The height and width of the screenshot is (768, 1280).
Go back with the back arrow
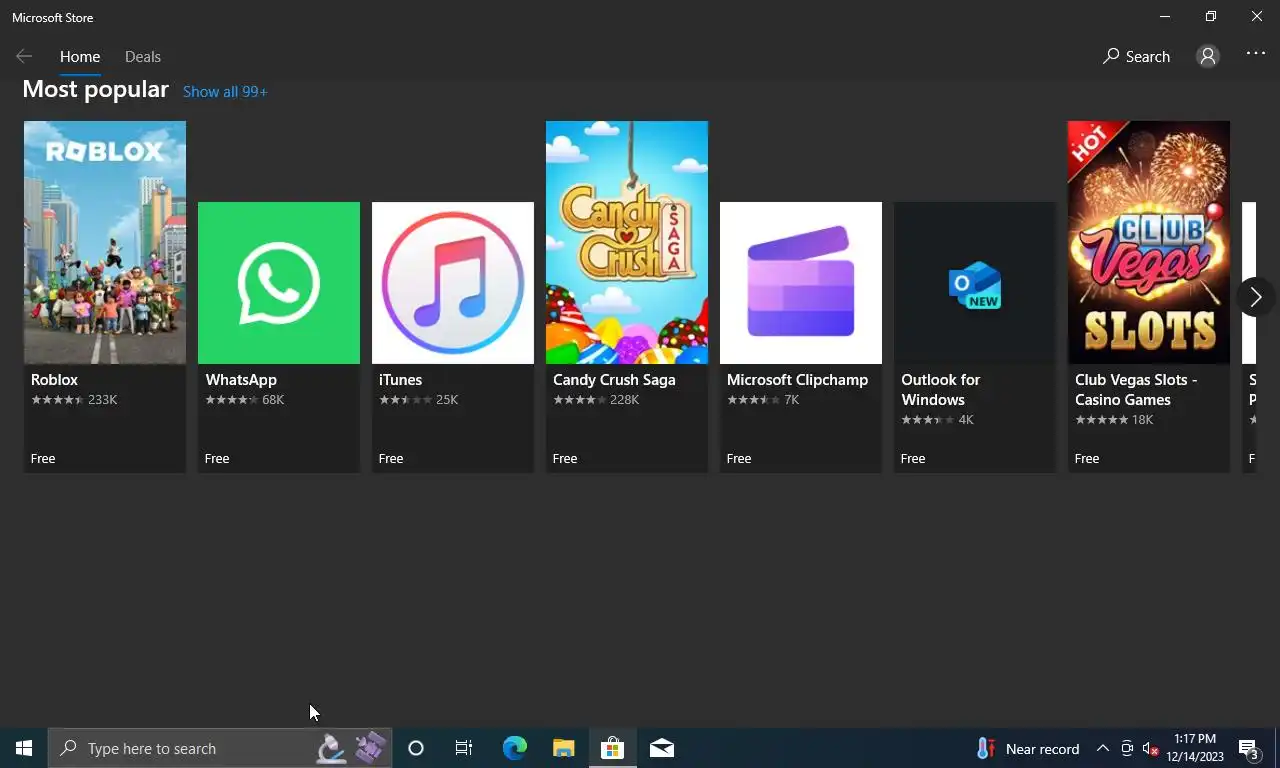[24, 57]
